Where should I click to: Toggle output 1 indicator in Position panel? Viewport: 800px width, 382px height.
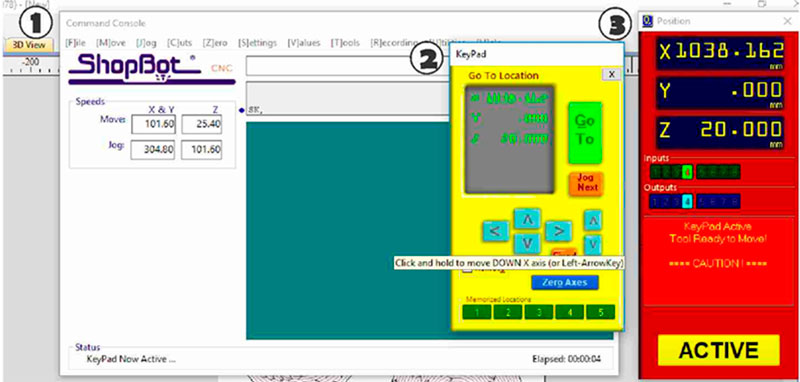click(655, 201)
